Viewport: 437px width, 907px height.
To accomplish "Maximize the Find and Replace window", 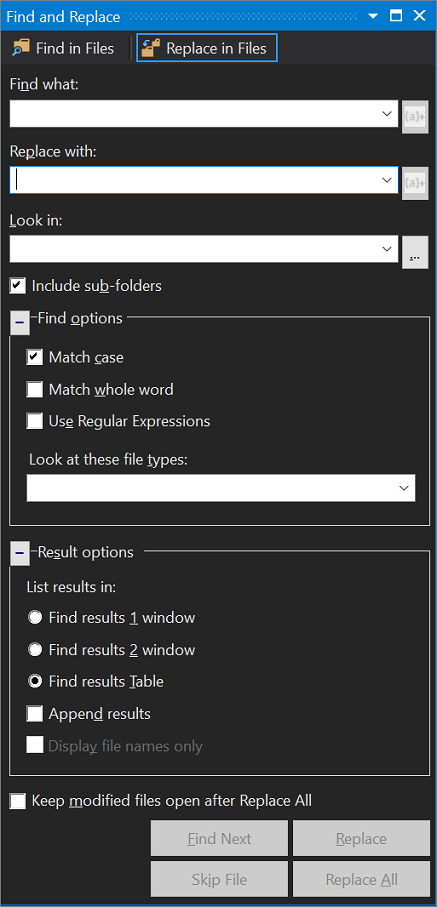I will point(396,16).
